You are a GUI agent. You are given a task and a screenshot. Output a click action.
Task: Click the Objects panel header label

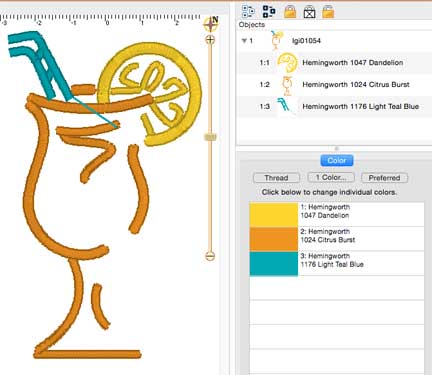252,25
